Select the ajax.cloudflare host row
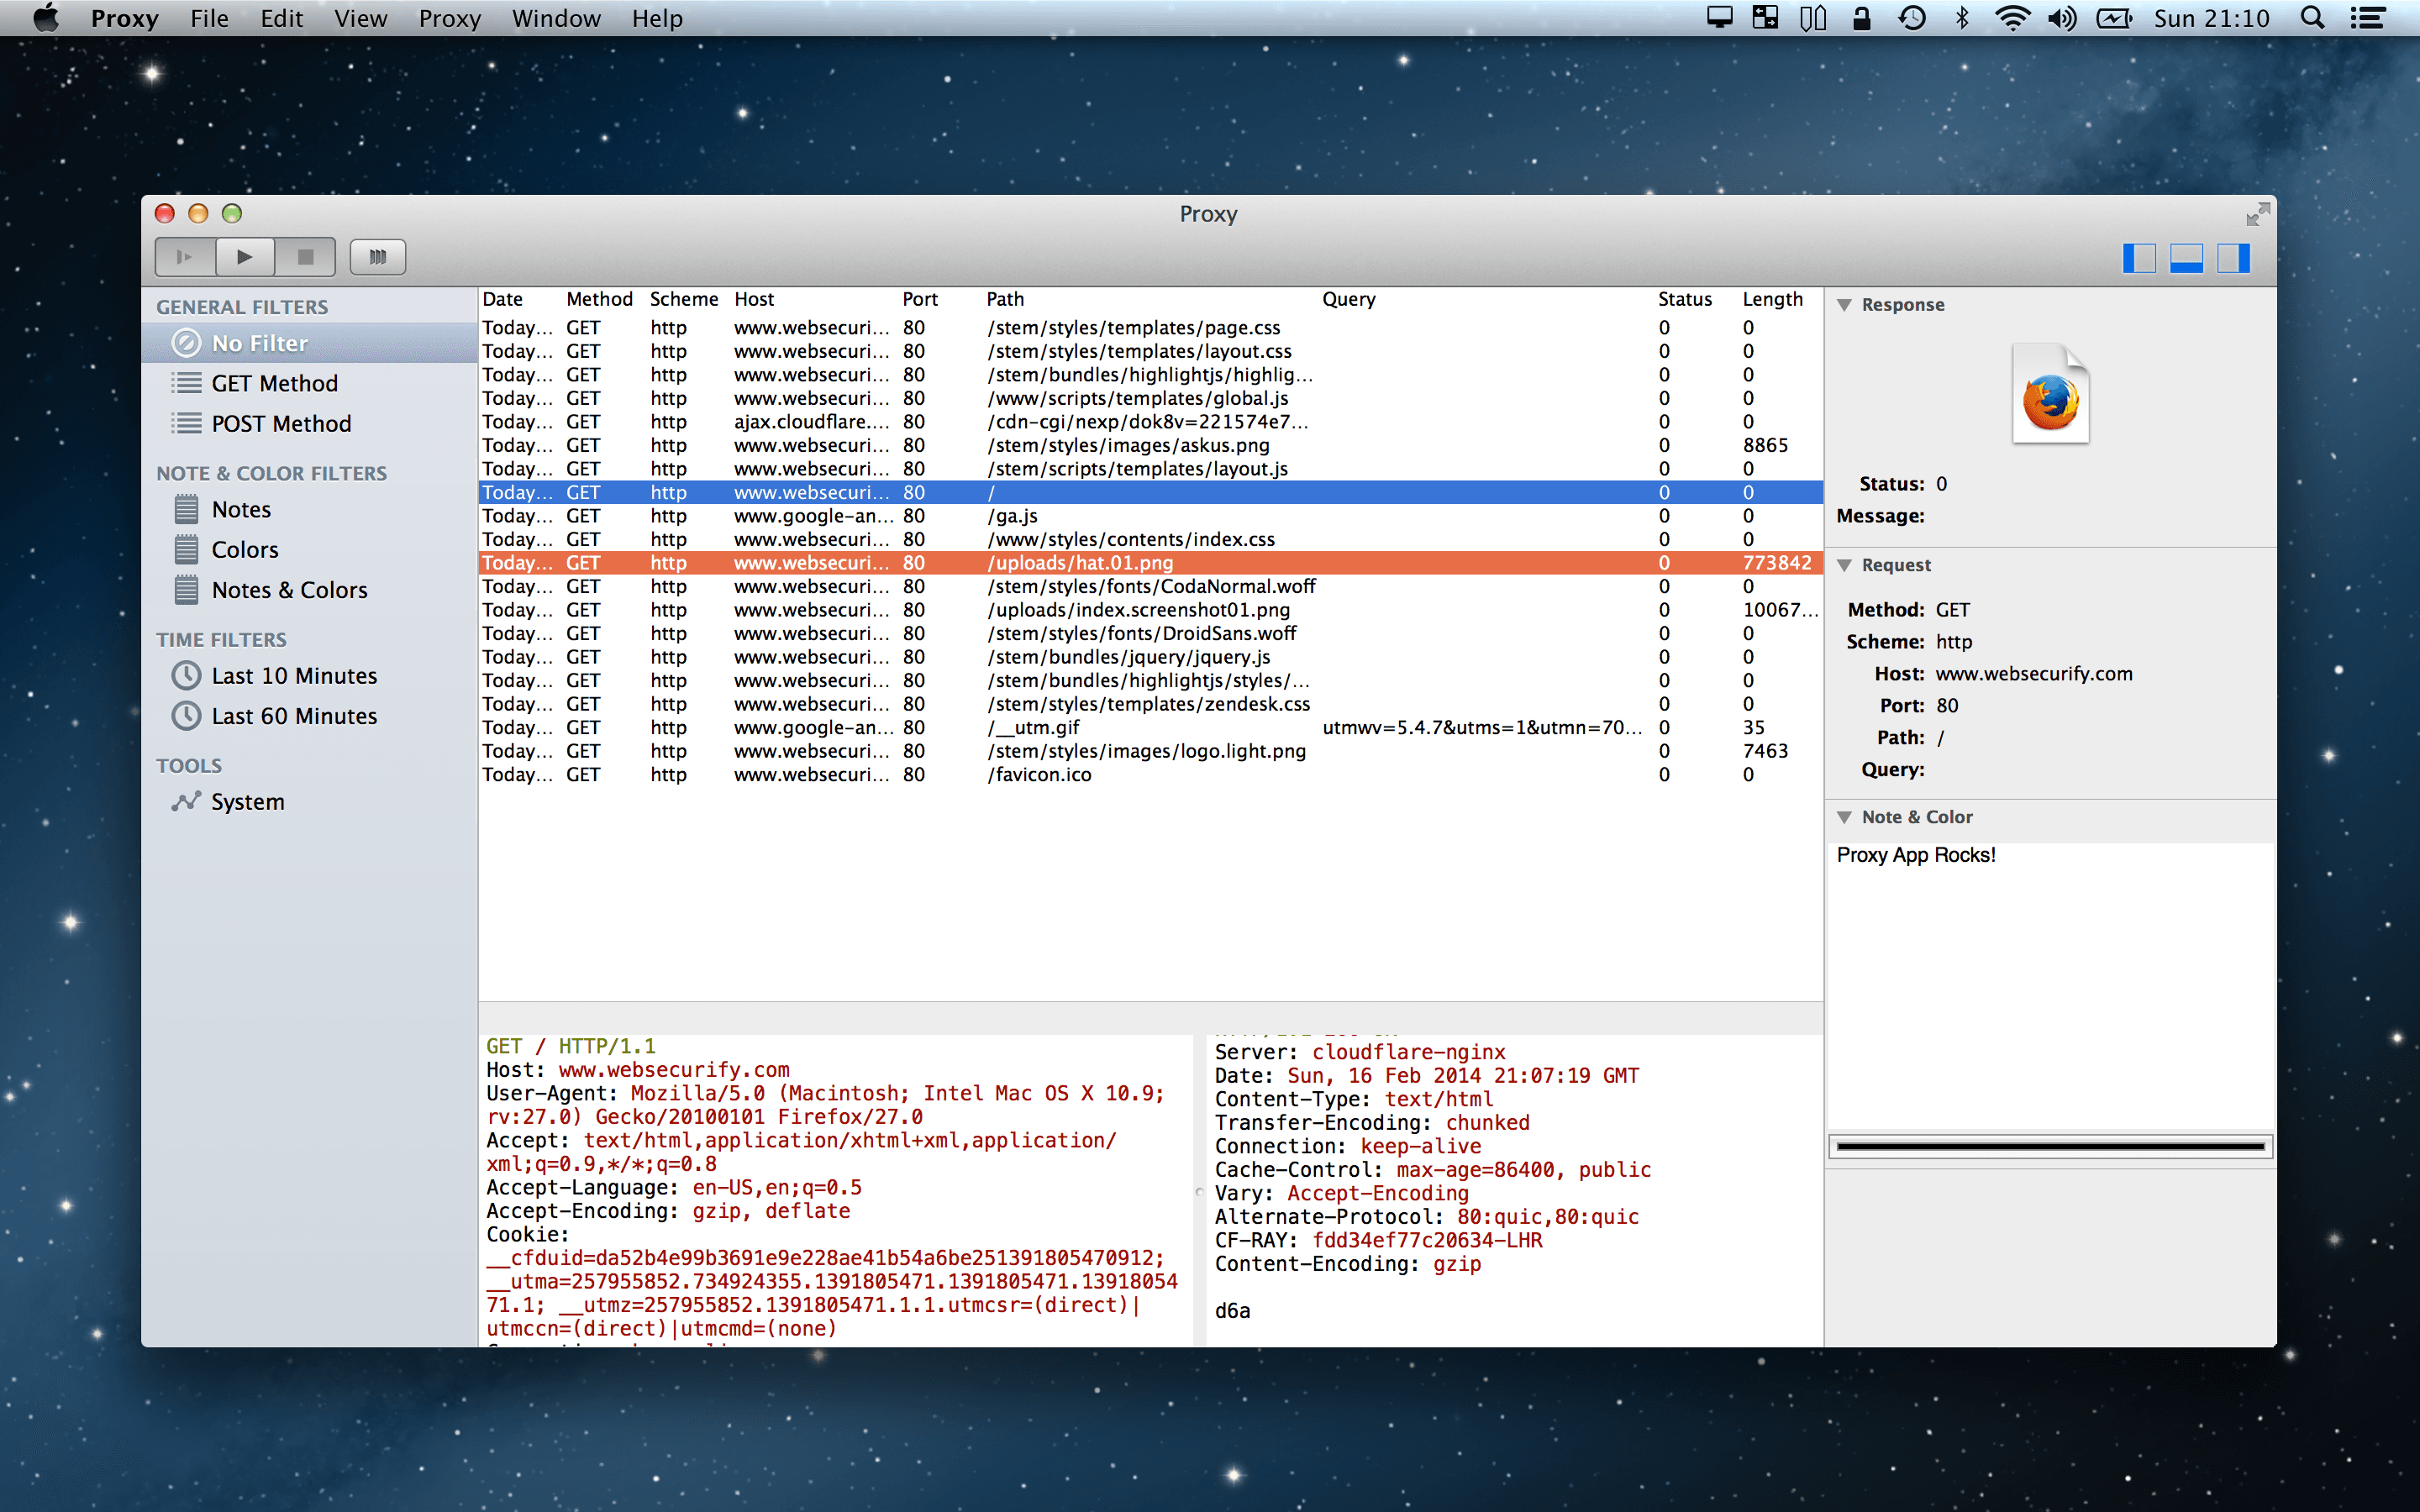The width and height of the screenshot is (2420, 1512). 1150,422
